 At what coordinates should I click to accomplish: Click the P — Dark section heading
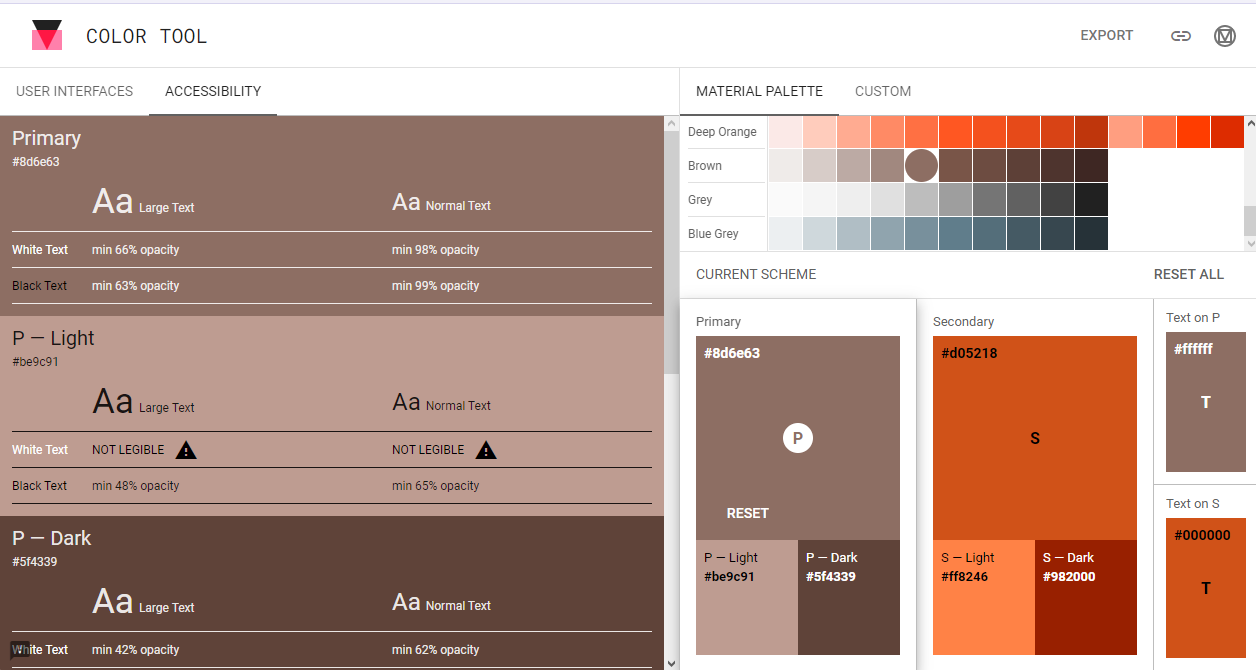coord(51,538)
